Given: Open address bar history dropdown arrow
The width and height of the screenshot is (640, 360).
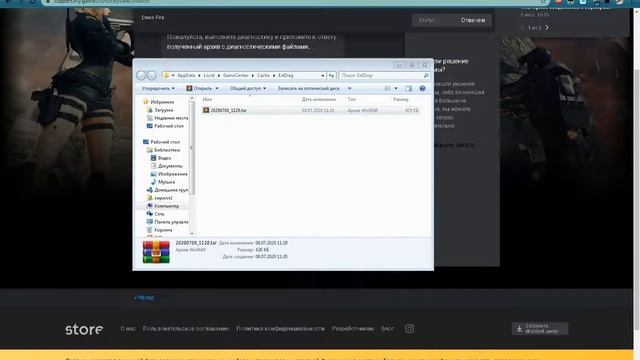Looking at the screenshot, I should (322, 76).
